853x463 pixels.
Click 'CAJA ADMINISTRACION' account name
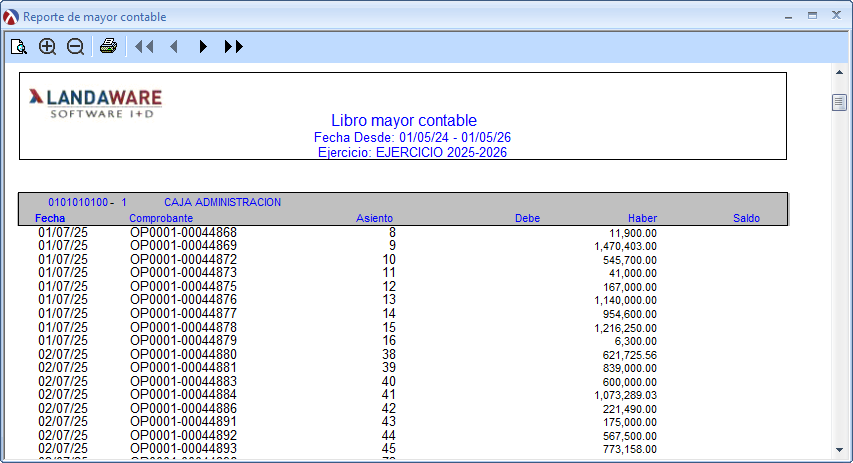click(x=222, y=202)
